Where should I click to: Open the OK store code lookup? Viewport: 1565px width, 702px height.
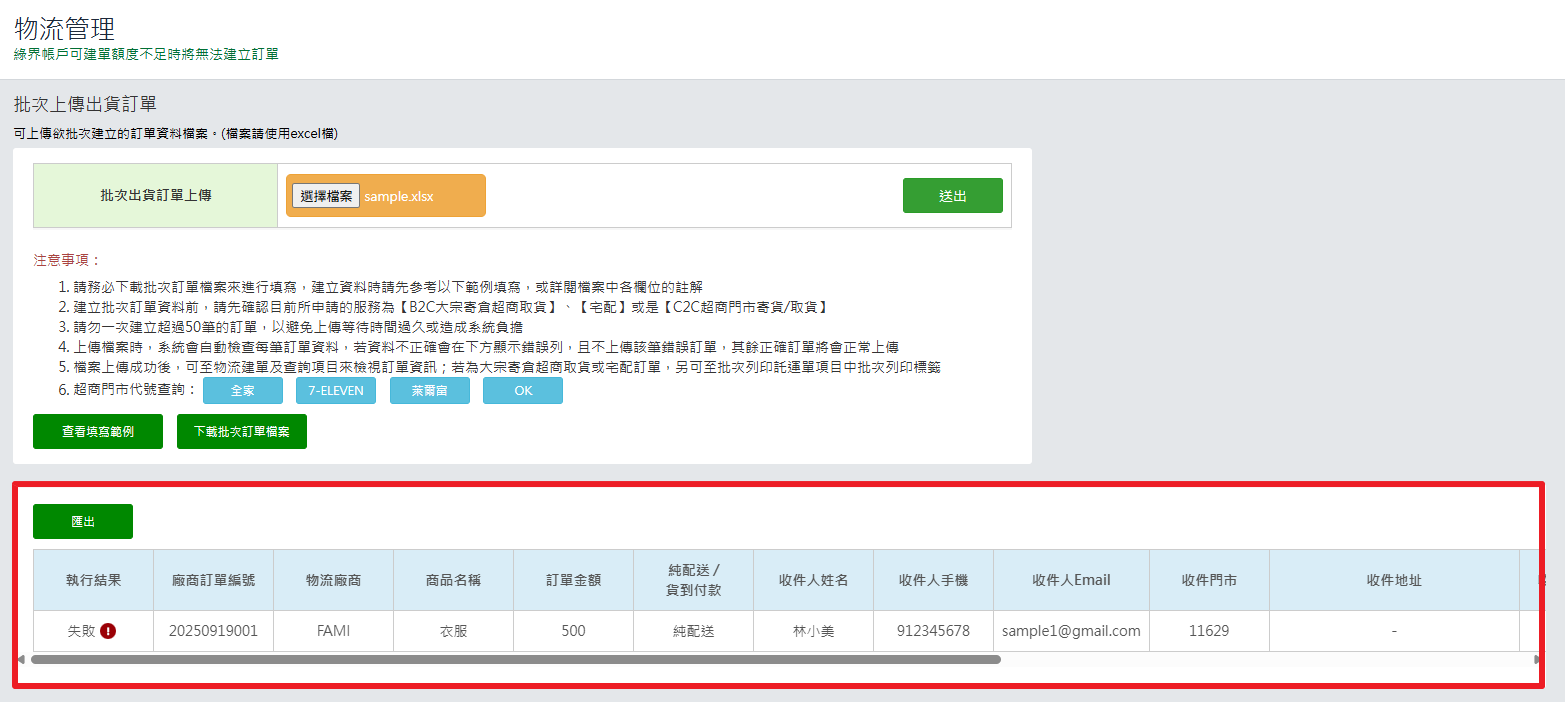pyautogui.click(x=523, y=391)
